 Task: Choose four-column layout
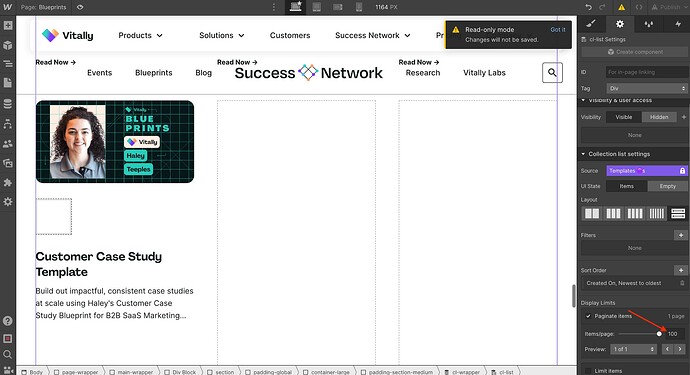(x=635, y=214)
